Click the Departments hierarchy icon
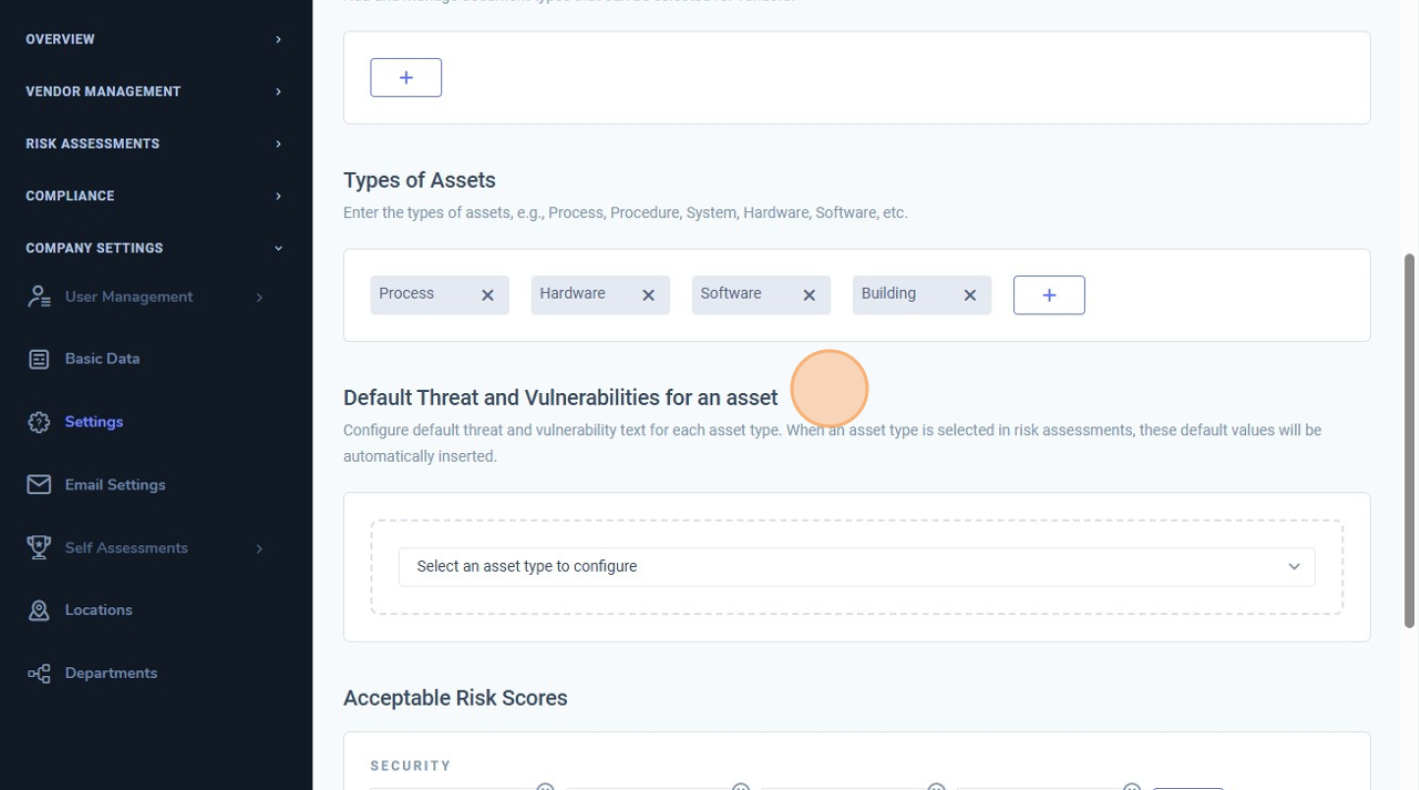Screen dimensions: 1419x790 point(39,673)
